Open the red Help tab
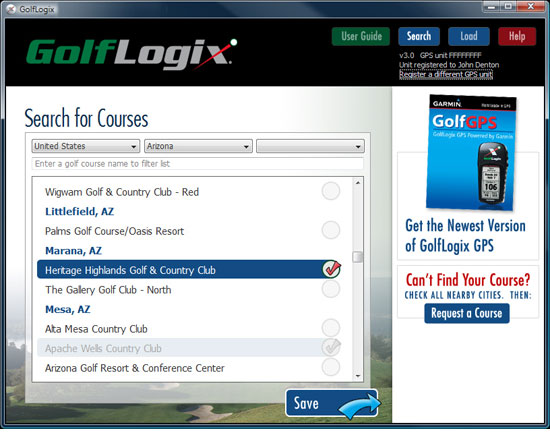 click(x=517, y=36)
